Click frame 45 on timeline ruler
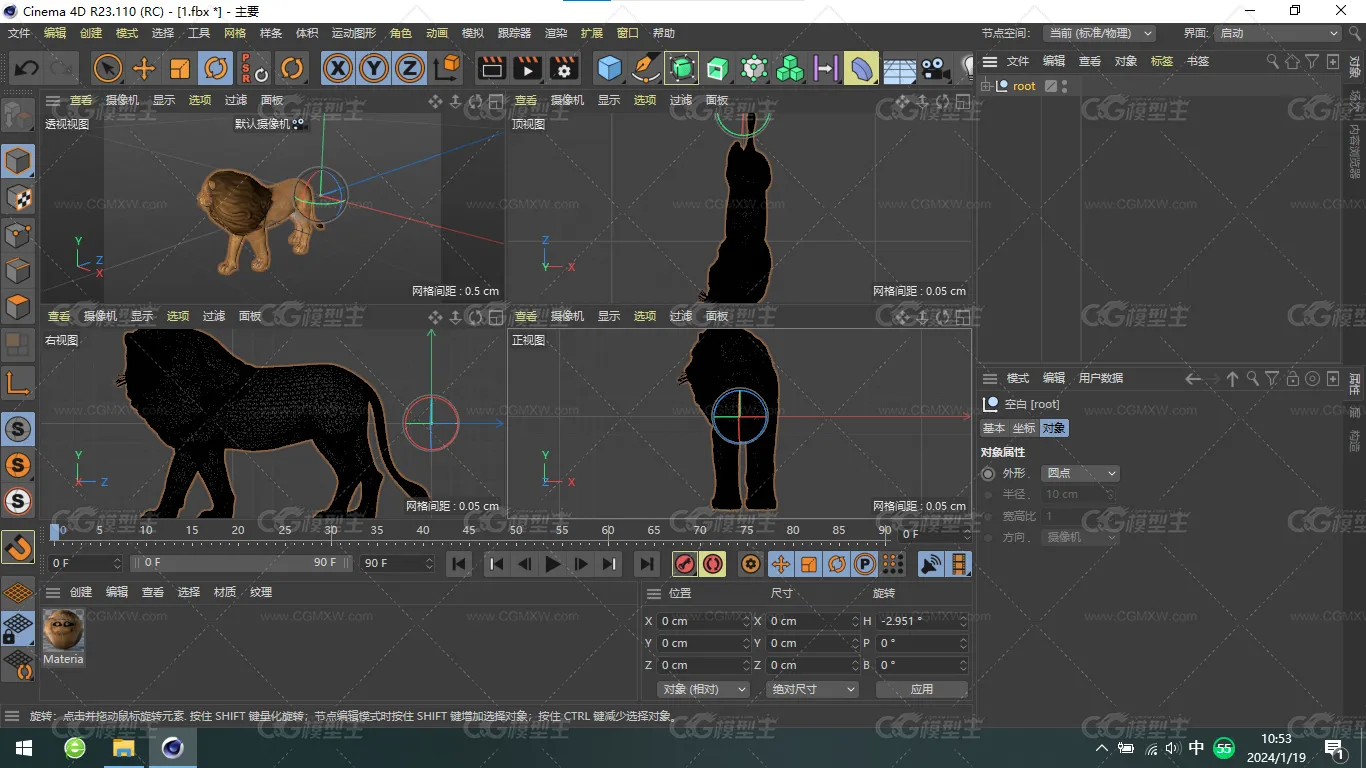 470,530
